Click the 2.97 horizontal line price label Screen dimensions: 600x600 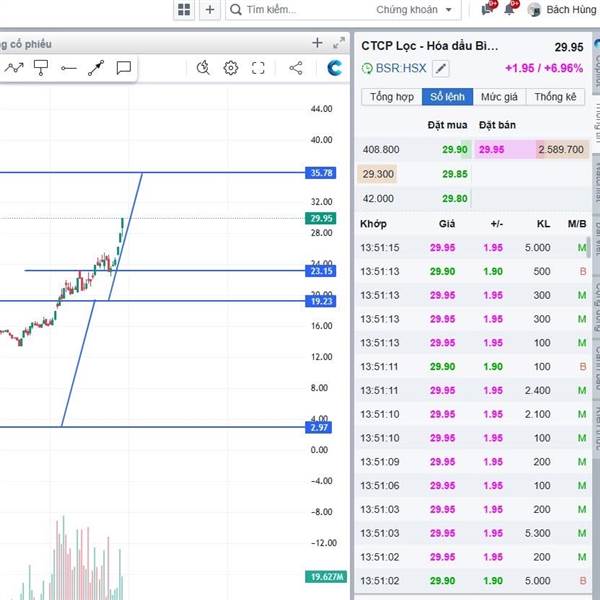318,427
